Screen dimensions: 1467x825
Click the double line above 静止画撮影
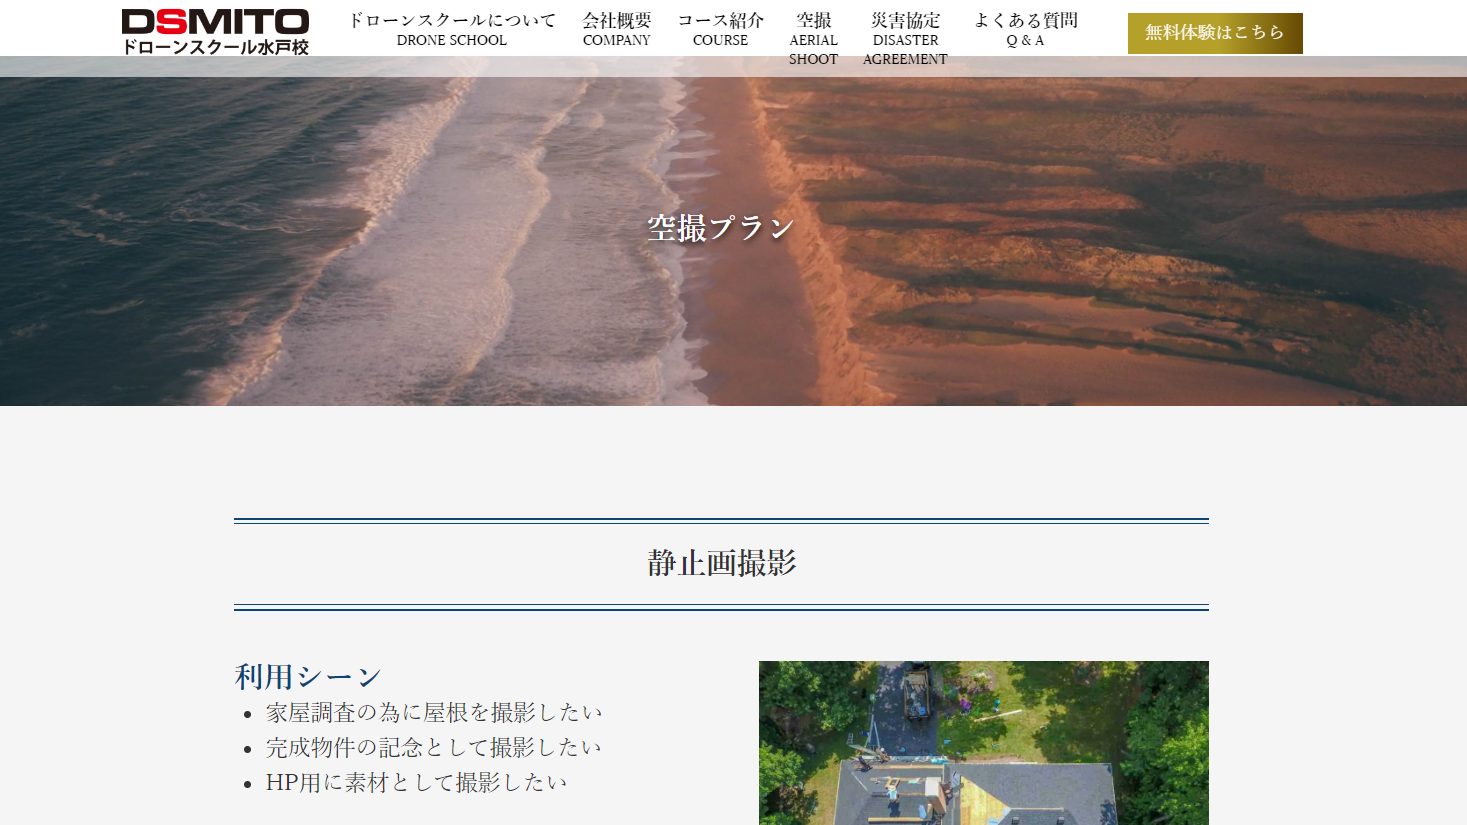[721, 521]
